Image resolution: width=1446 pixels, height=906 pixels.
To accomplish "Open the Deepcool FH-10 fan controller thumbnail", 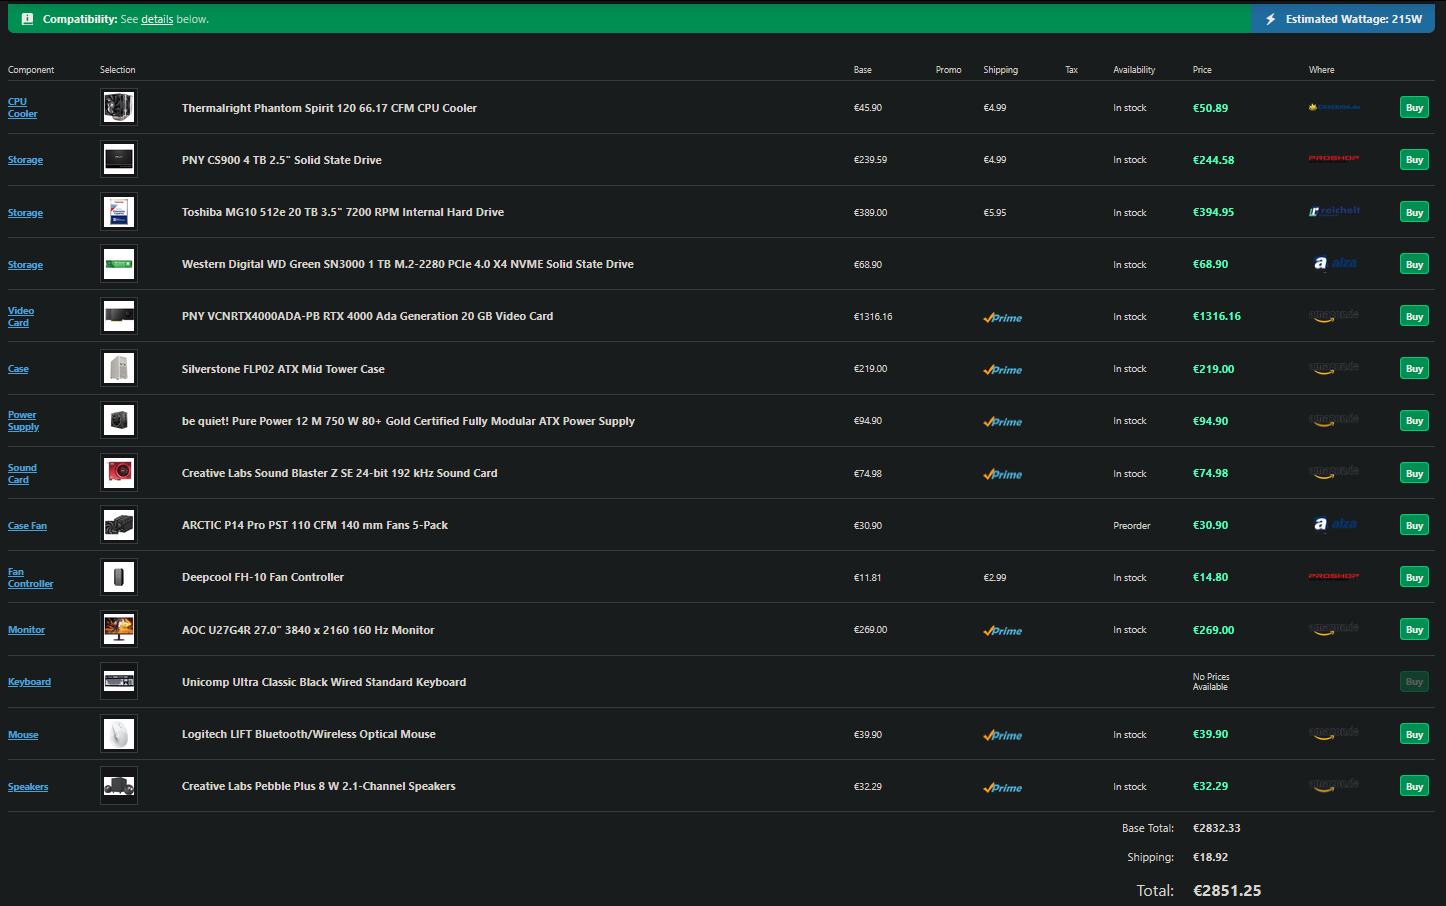I will point(119,577).
